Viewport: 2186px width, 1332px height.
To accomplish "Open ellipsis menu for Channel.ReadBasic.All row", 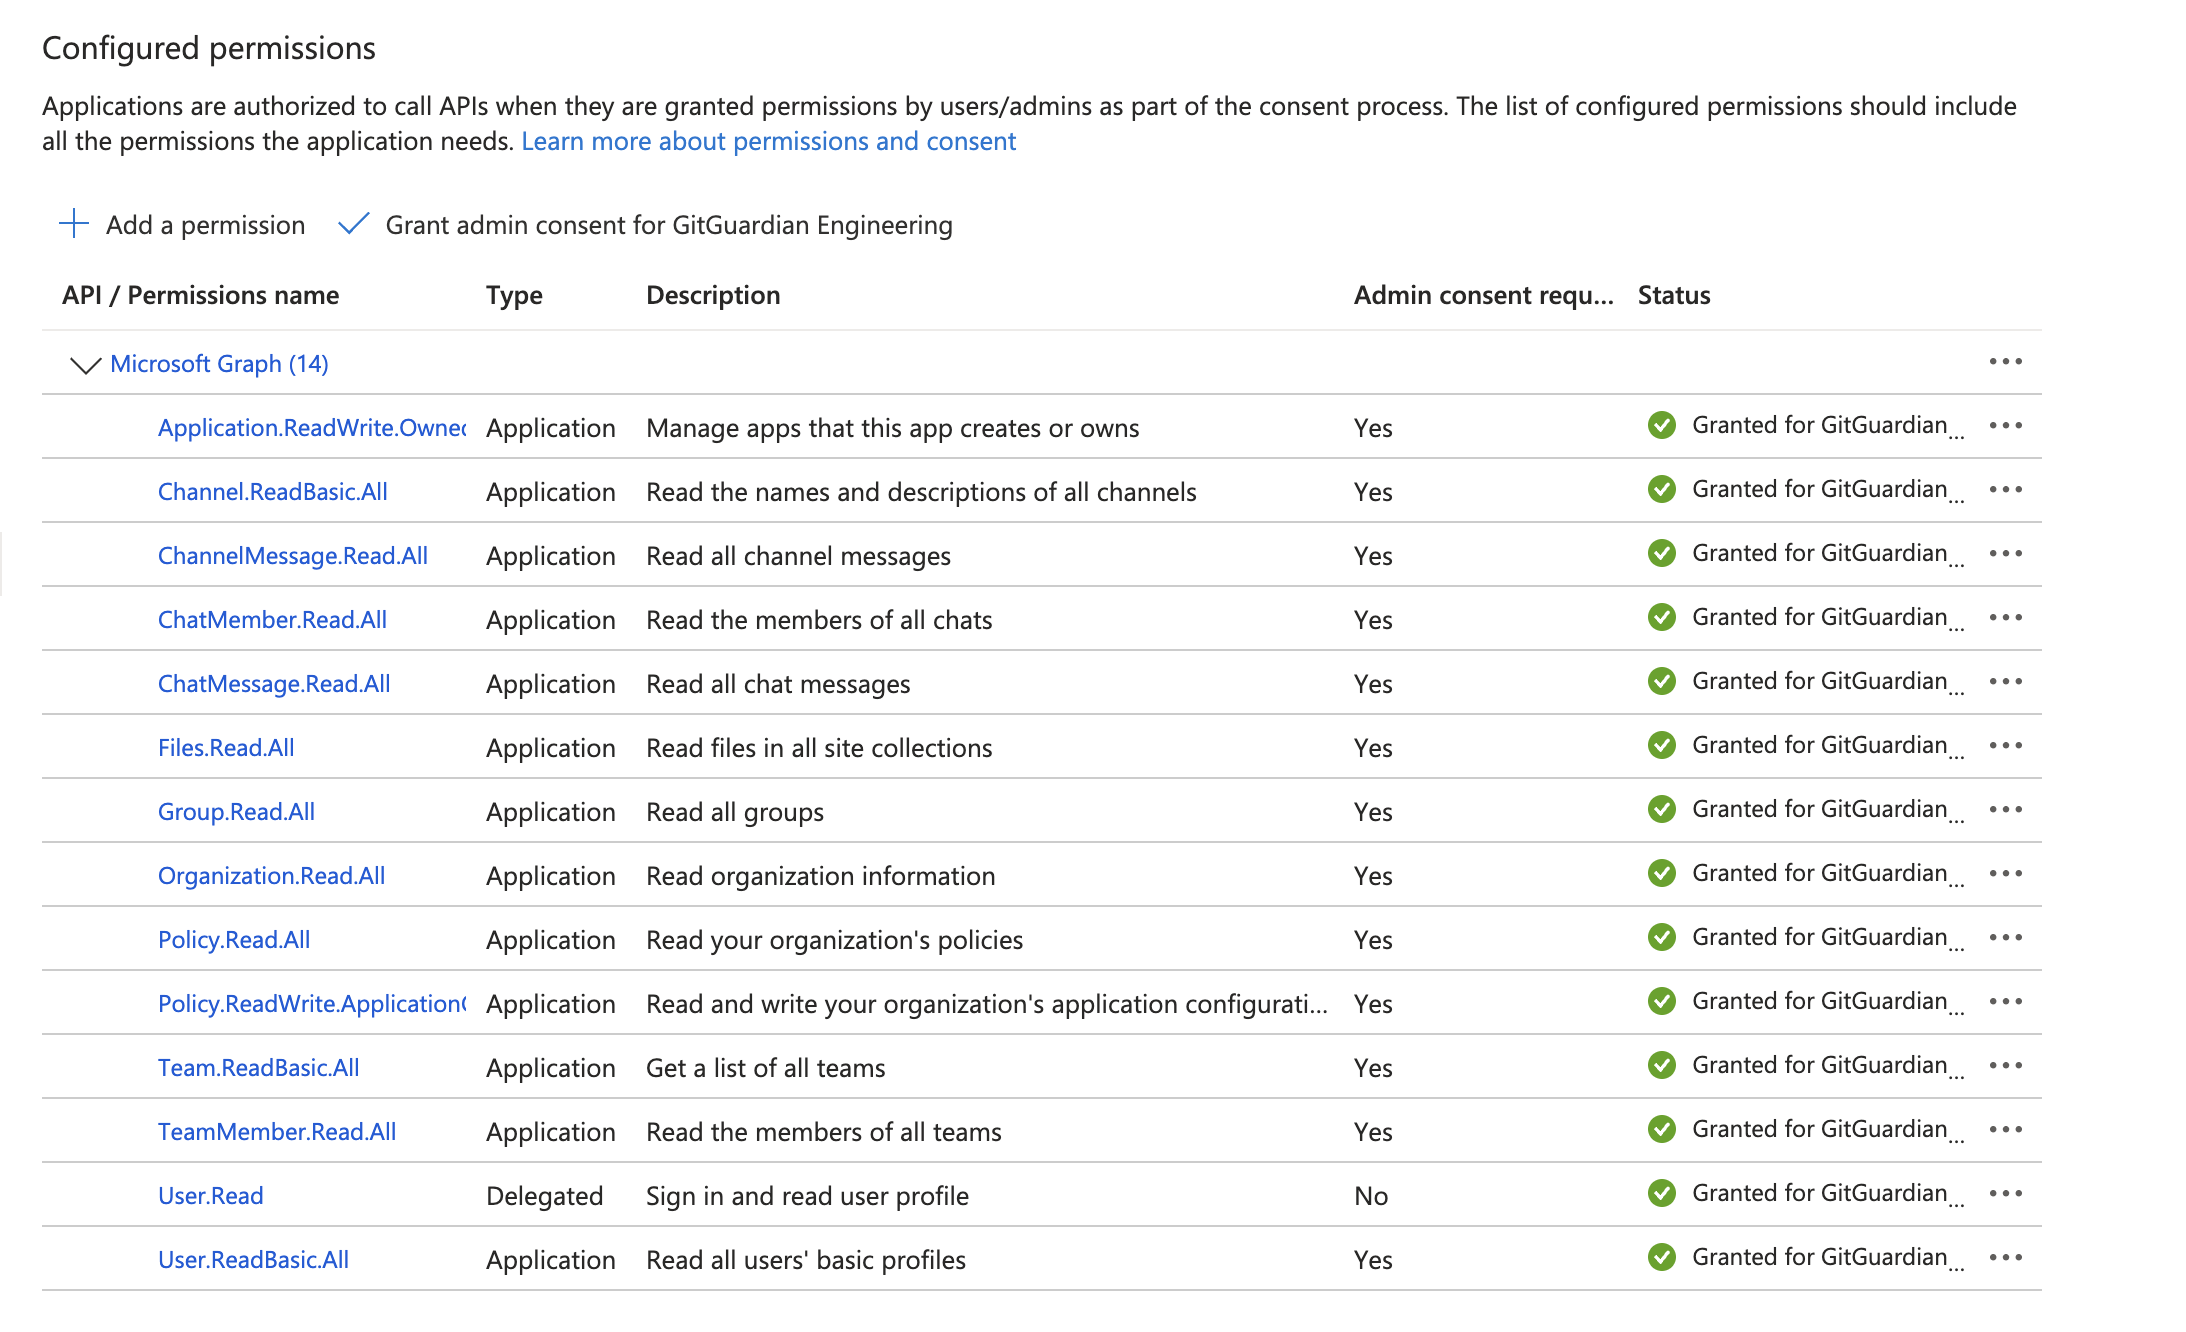I will coord(2005,490).
